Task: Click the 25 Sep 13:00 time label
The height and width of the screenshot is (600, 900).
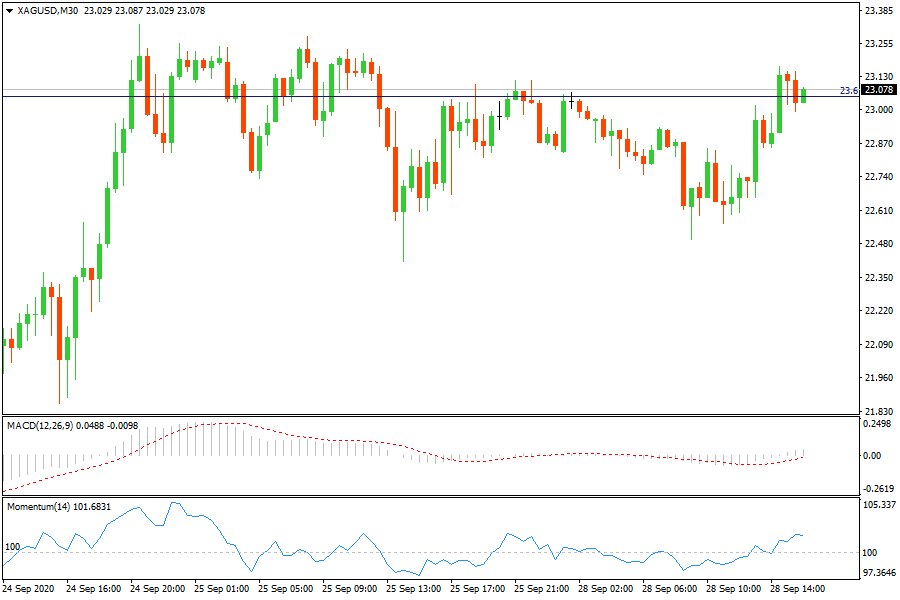Action: [417, 589]
